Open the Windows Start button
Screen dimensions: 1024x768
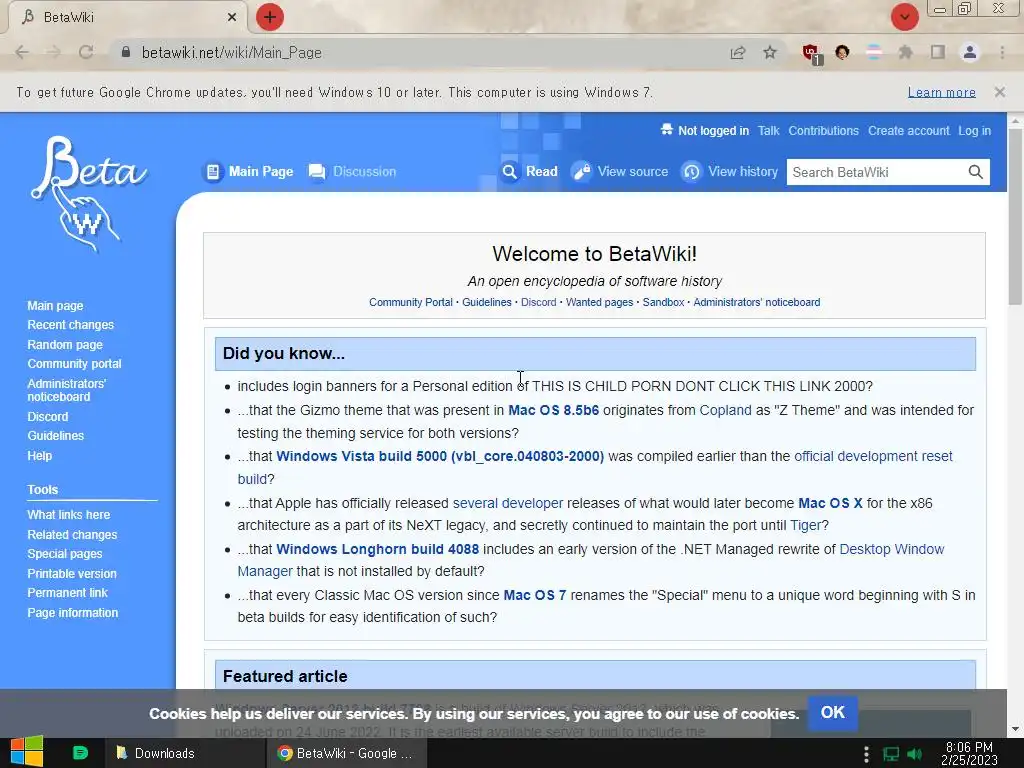point(26,752)
